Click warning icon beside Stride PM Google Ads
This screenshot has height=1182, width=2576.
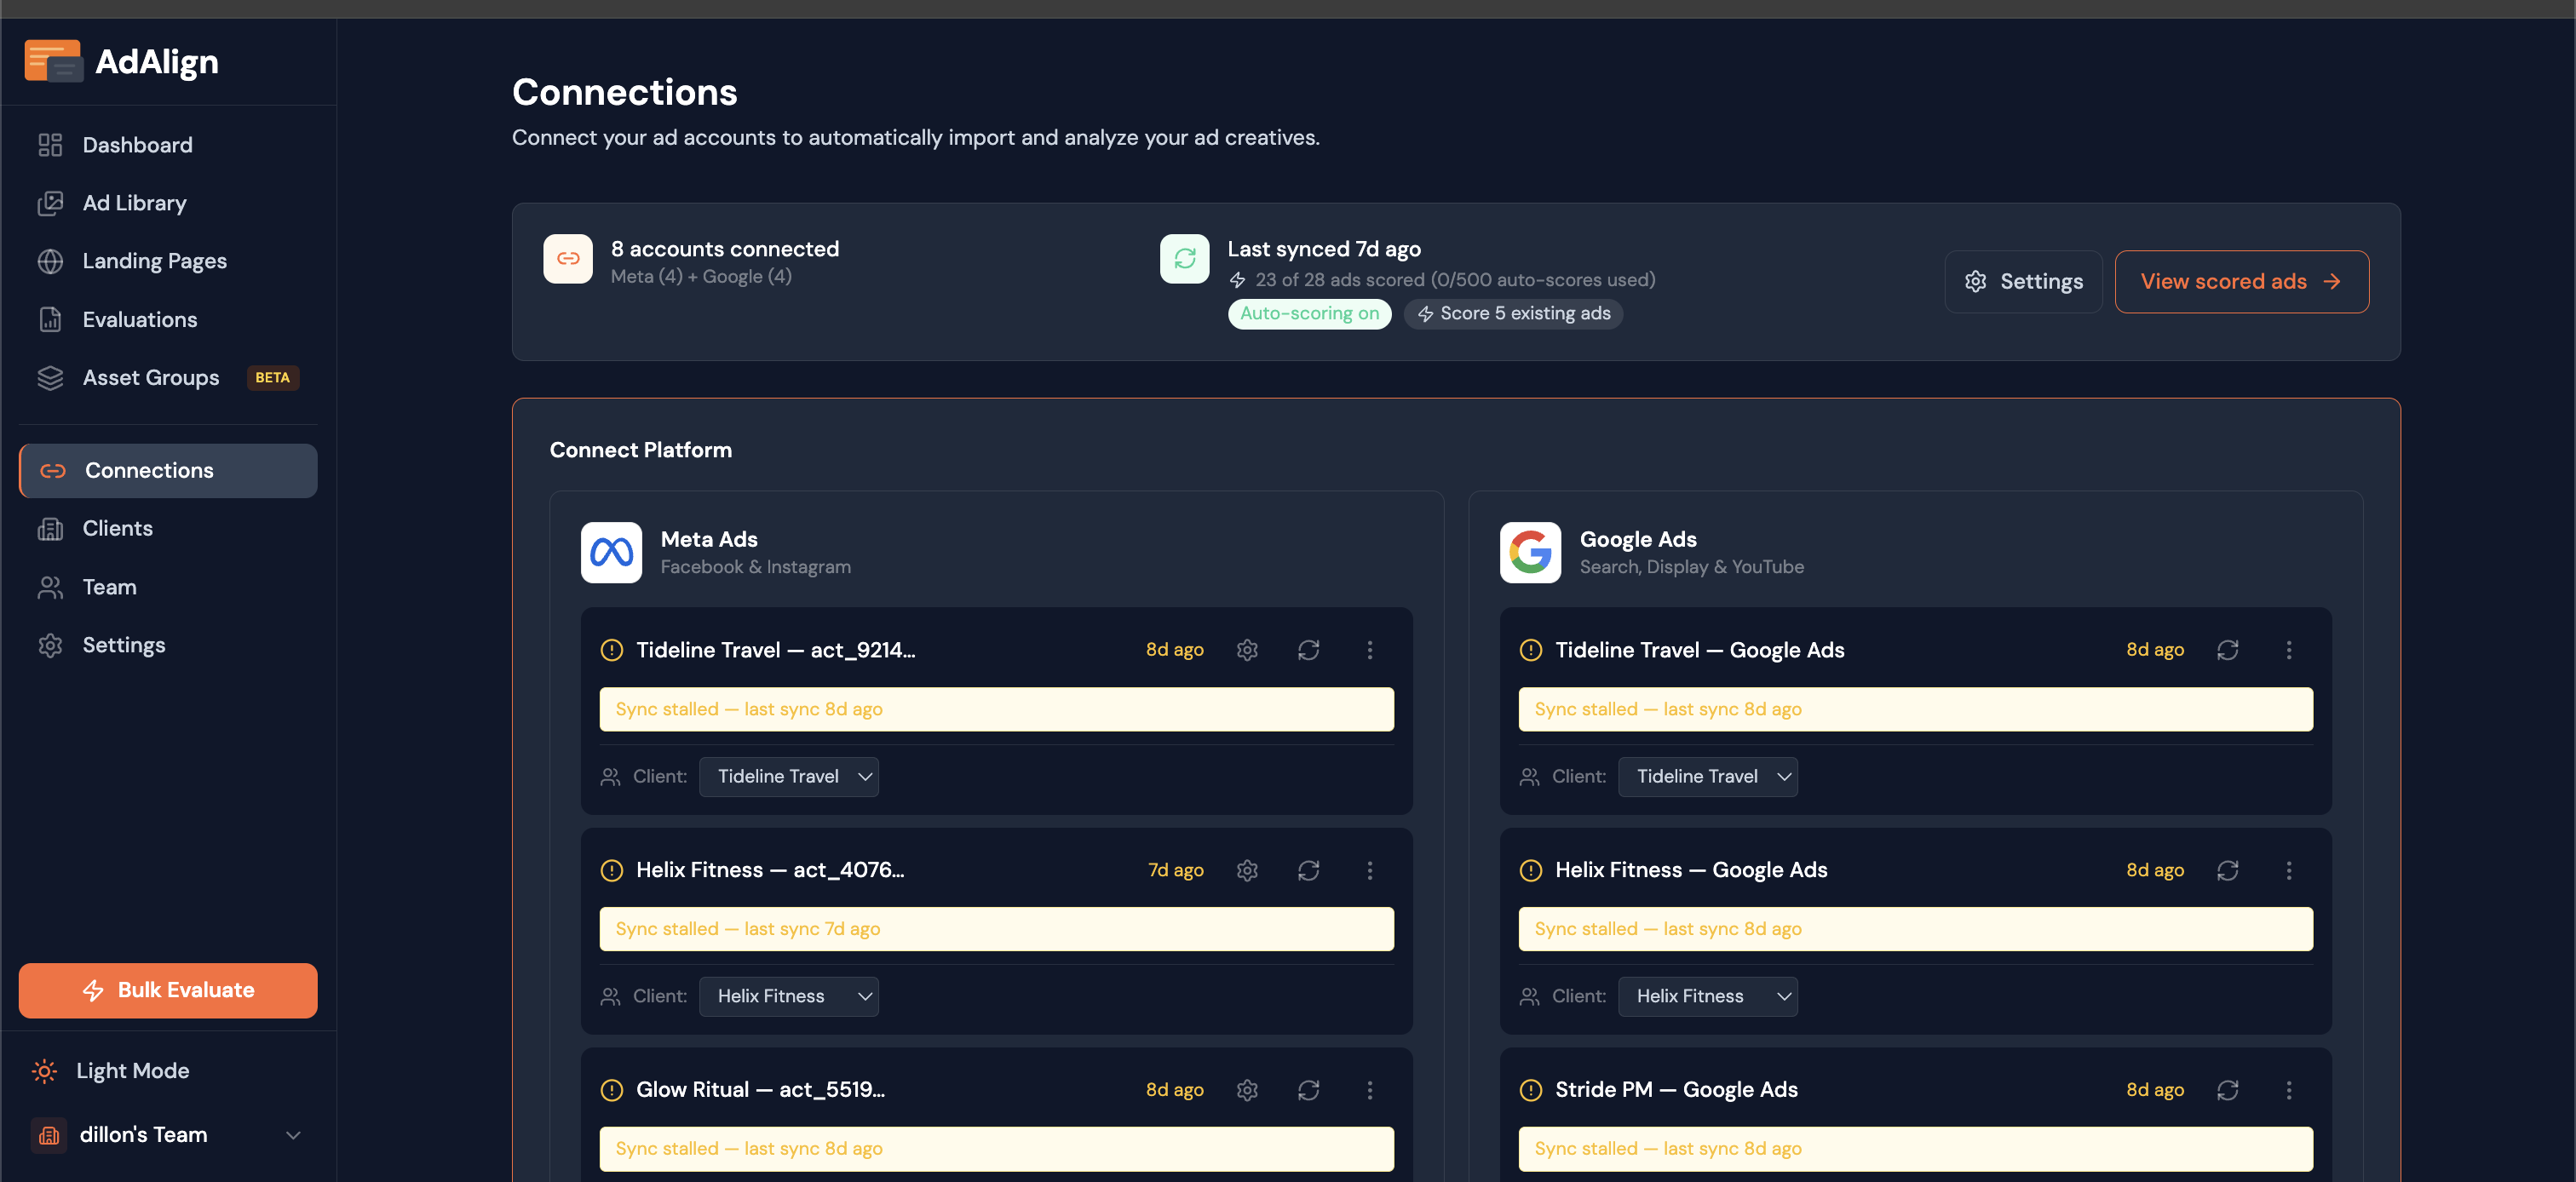pos(1531,1090)
